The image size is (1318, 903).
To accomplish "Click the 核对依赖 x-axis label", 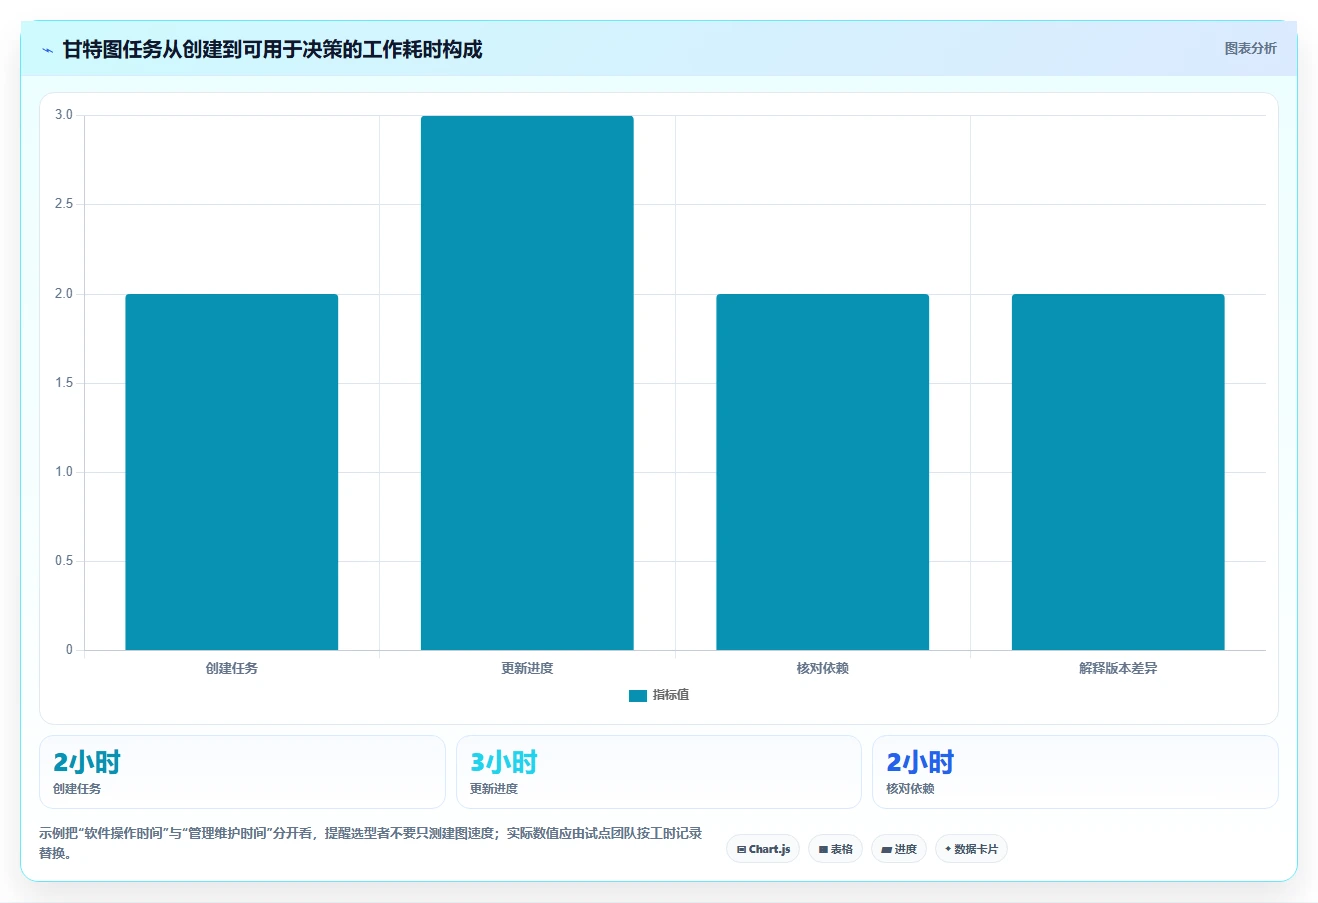I will pyautogui.click(x=823, y=668).
